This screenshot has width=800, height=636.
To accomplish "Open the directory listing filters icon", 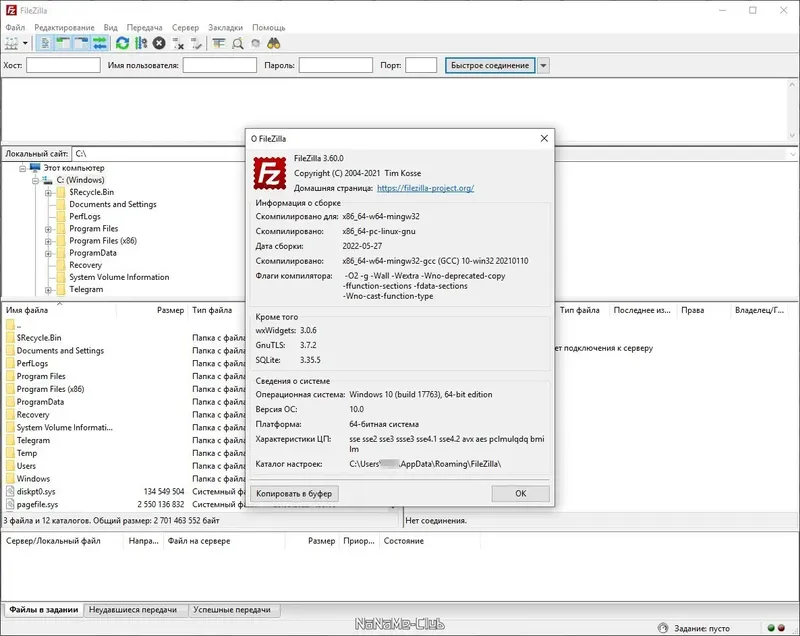I will (219, 44).
